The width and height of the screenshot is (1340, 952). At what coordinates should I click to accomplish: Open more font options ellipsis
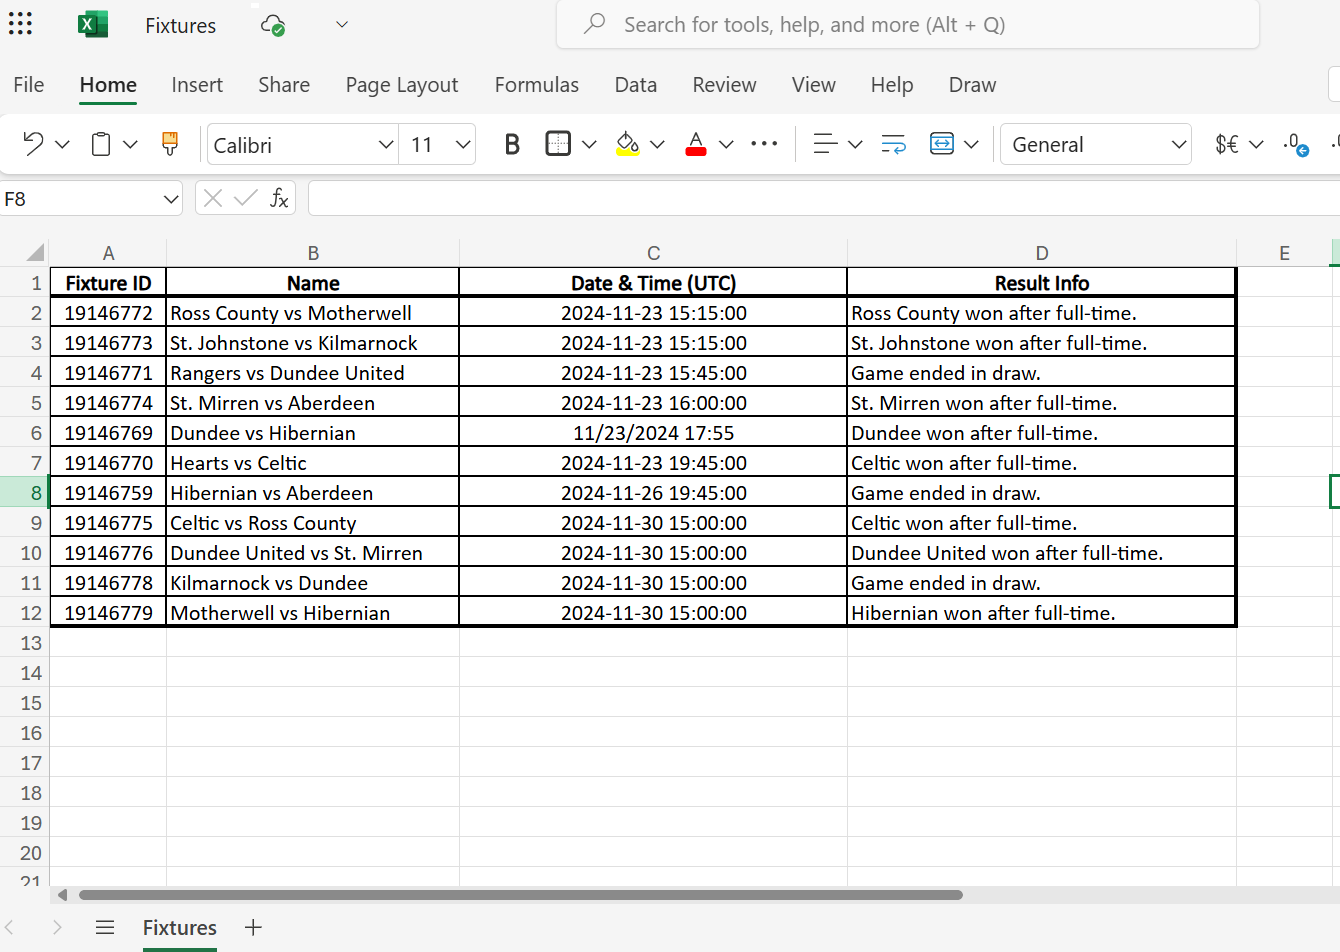click(764, 144)
